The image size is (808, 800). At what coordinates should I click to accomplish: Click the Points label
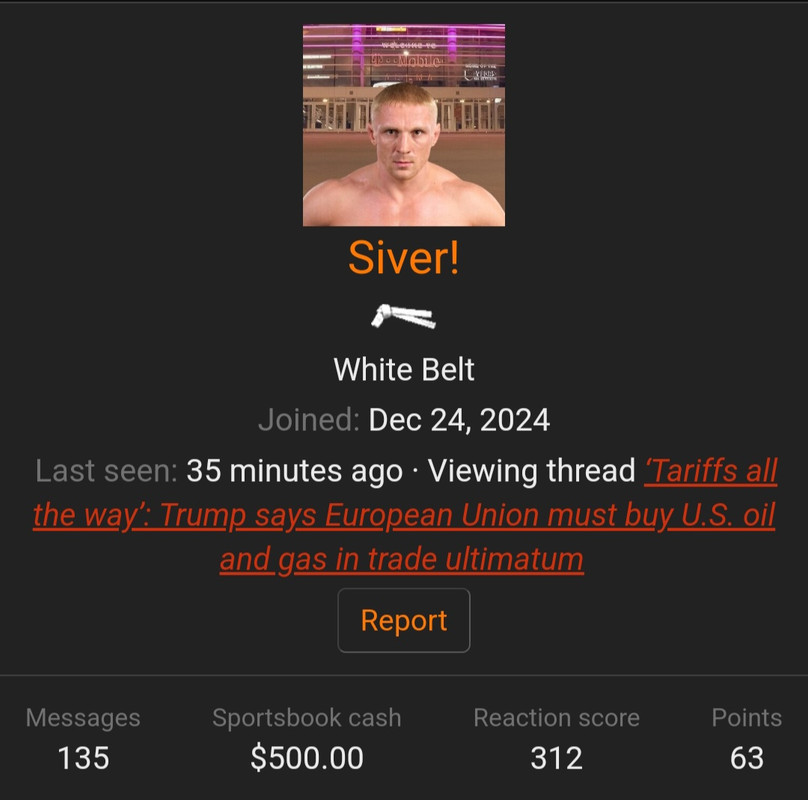pyautogui.click(x=747, y=718)
